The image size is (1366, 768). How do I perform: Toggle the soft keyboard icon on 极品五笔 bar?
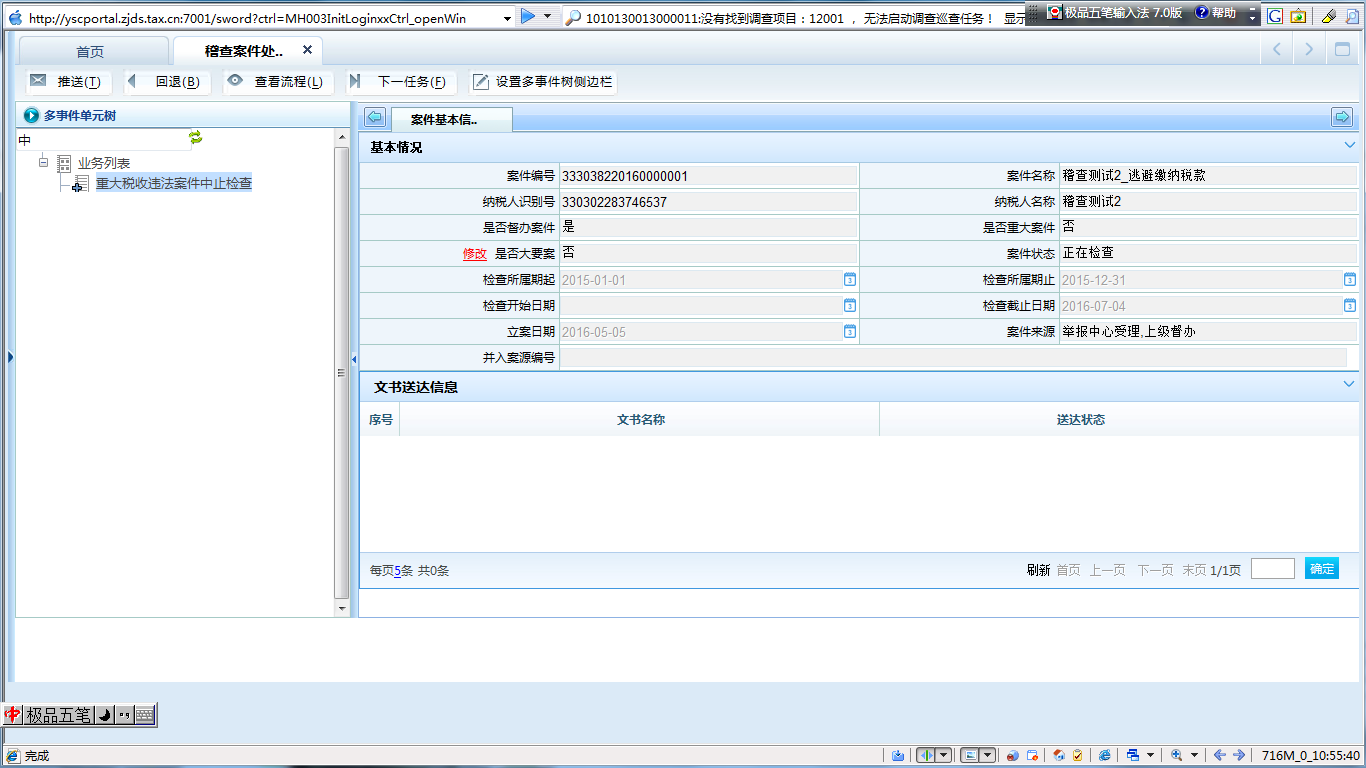click(144, 715)
